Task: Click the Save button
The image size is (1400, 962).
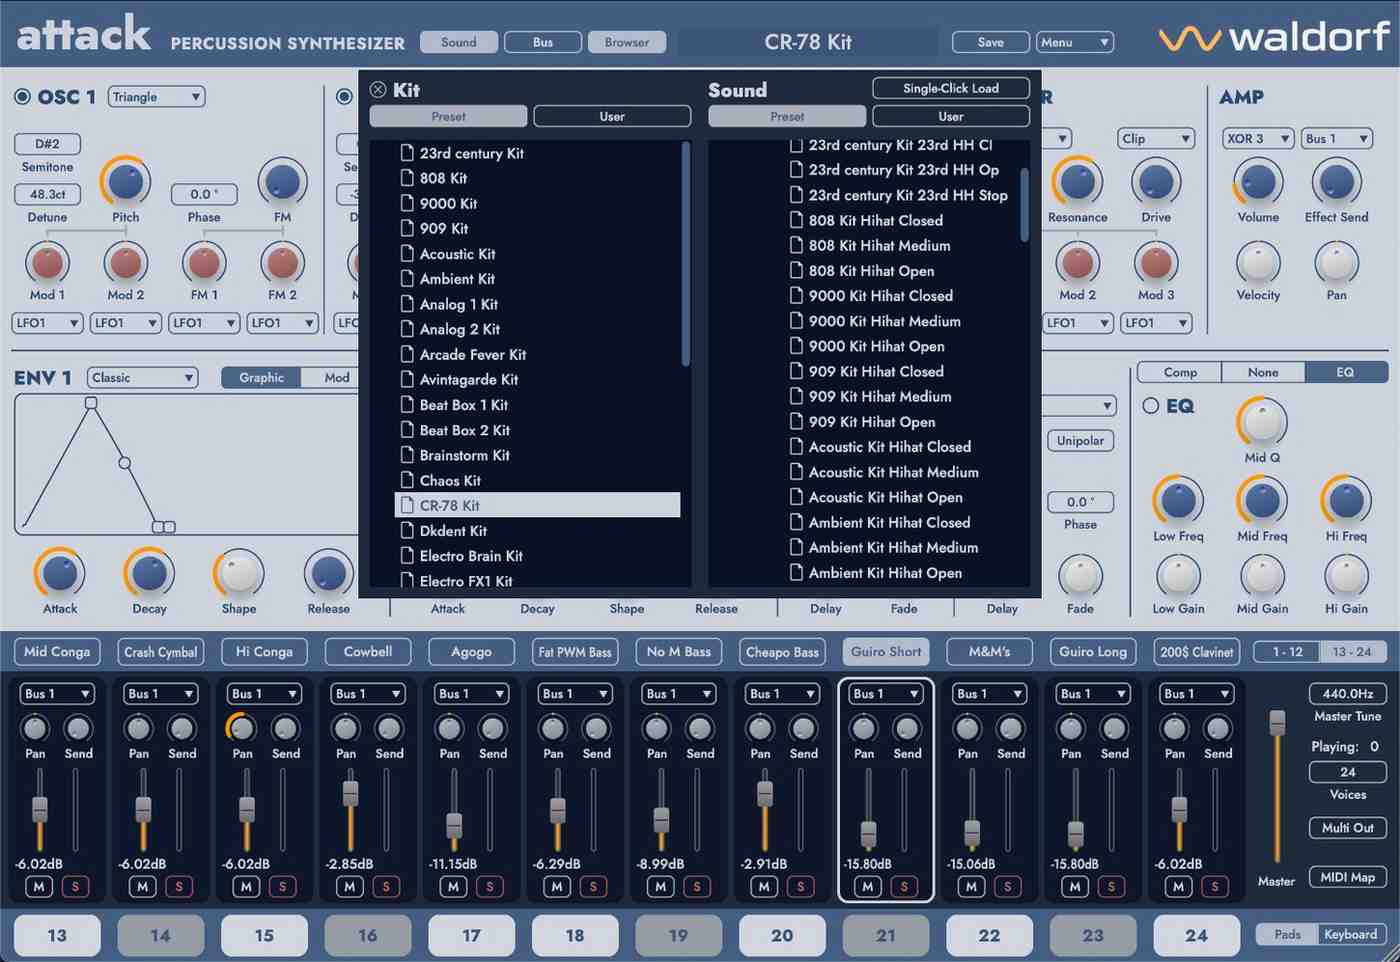Action: tap(989, 42)
